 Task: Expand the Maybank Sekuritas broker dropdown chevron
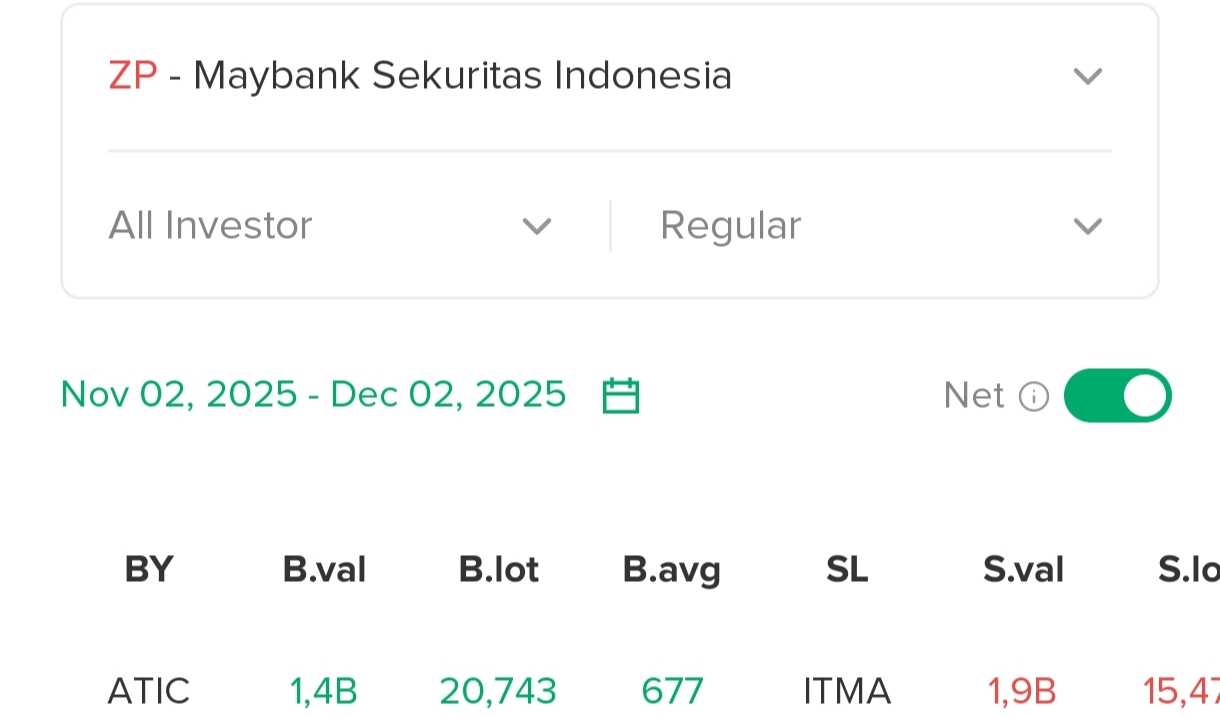(1086, 76)
